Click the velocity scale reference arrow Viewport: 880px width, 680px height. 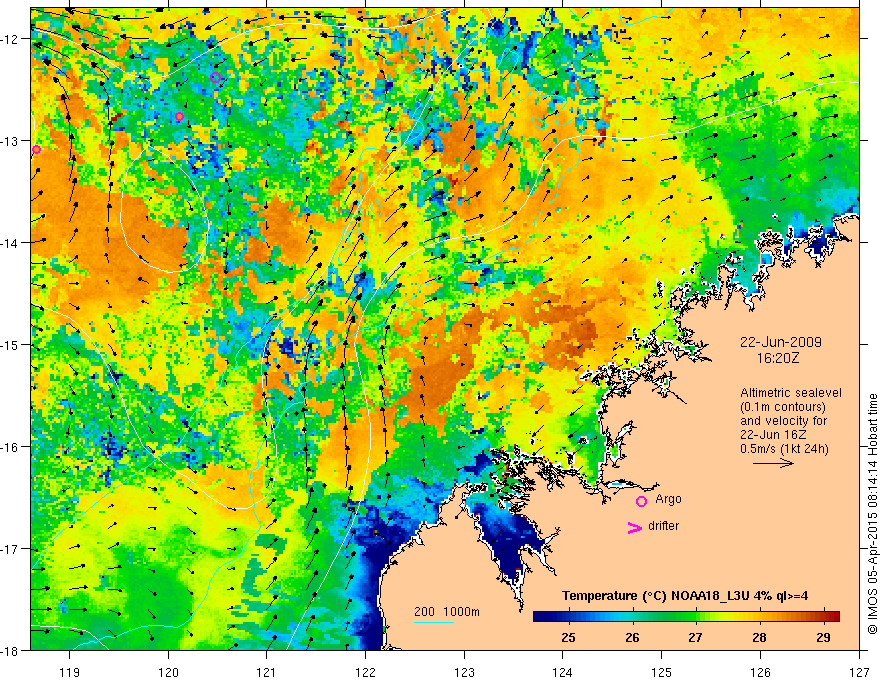[773, 463]
